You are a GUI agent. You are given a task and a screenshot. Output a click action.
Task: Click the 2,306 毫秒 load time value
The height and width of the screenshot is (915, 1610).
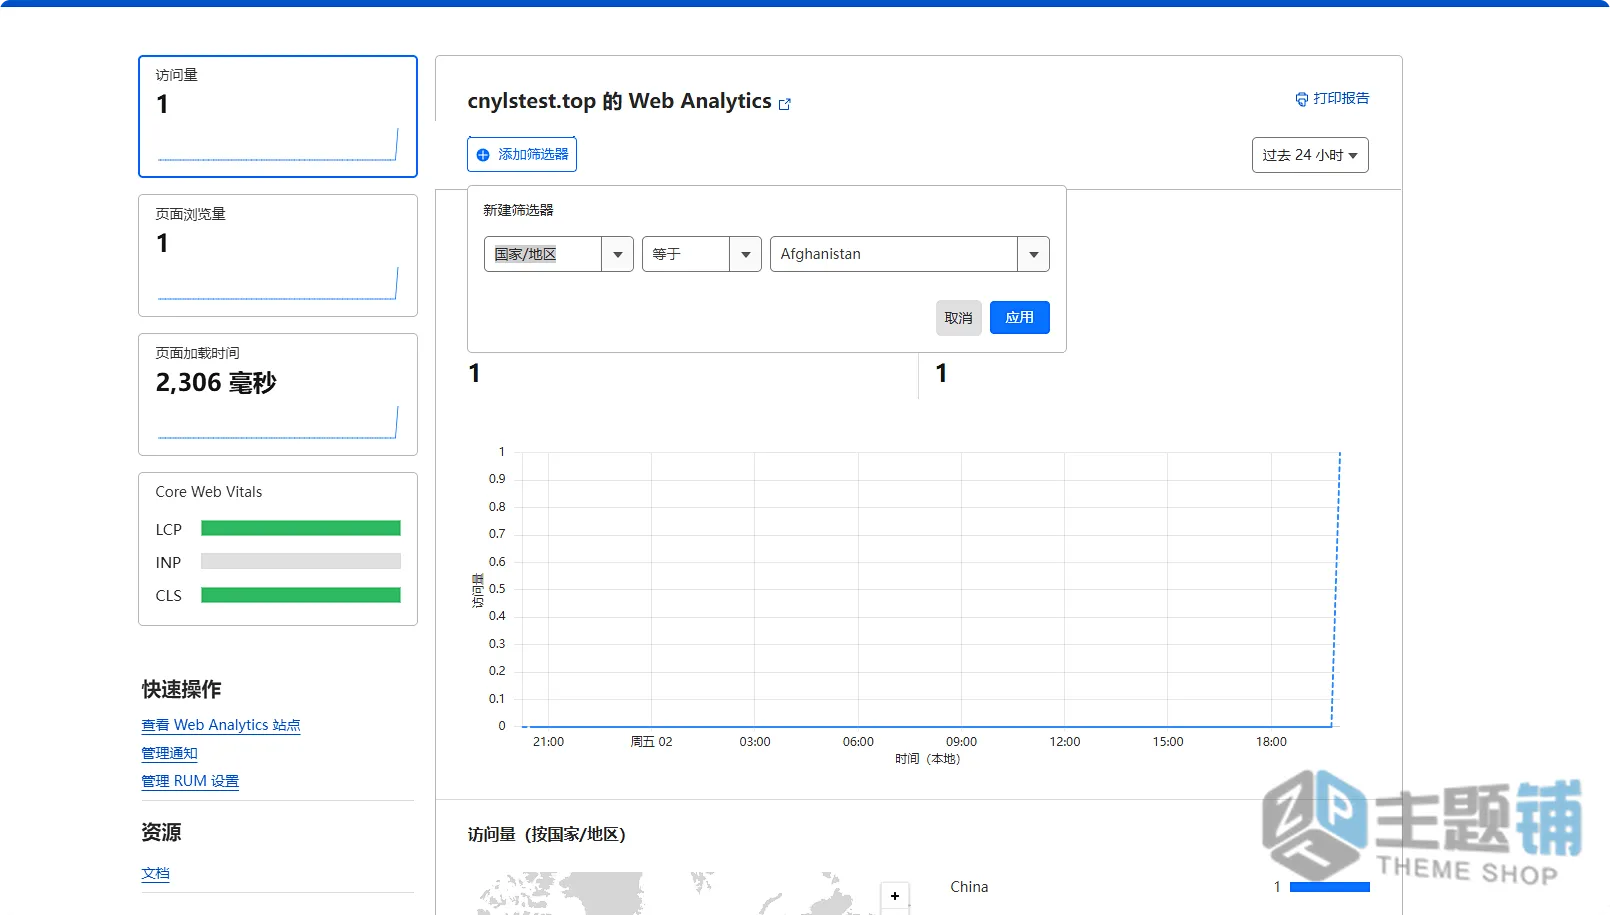[216, 383]
